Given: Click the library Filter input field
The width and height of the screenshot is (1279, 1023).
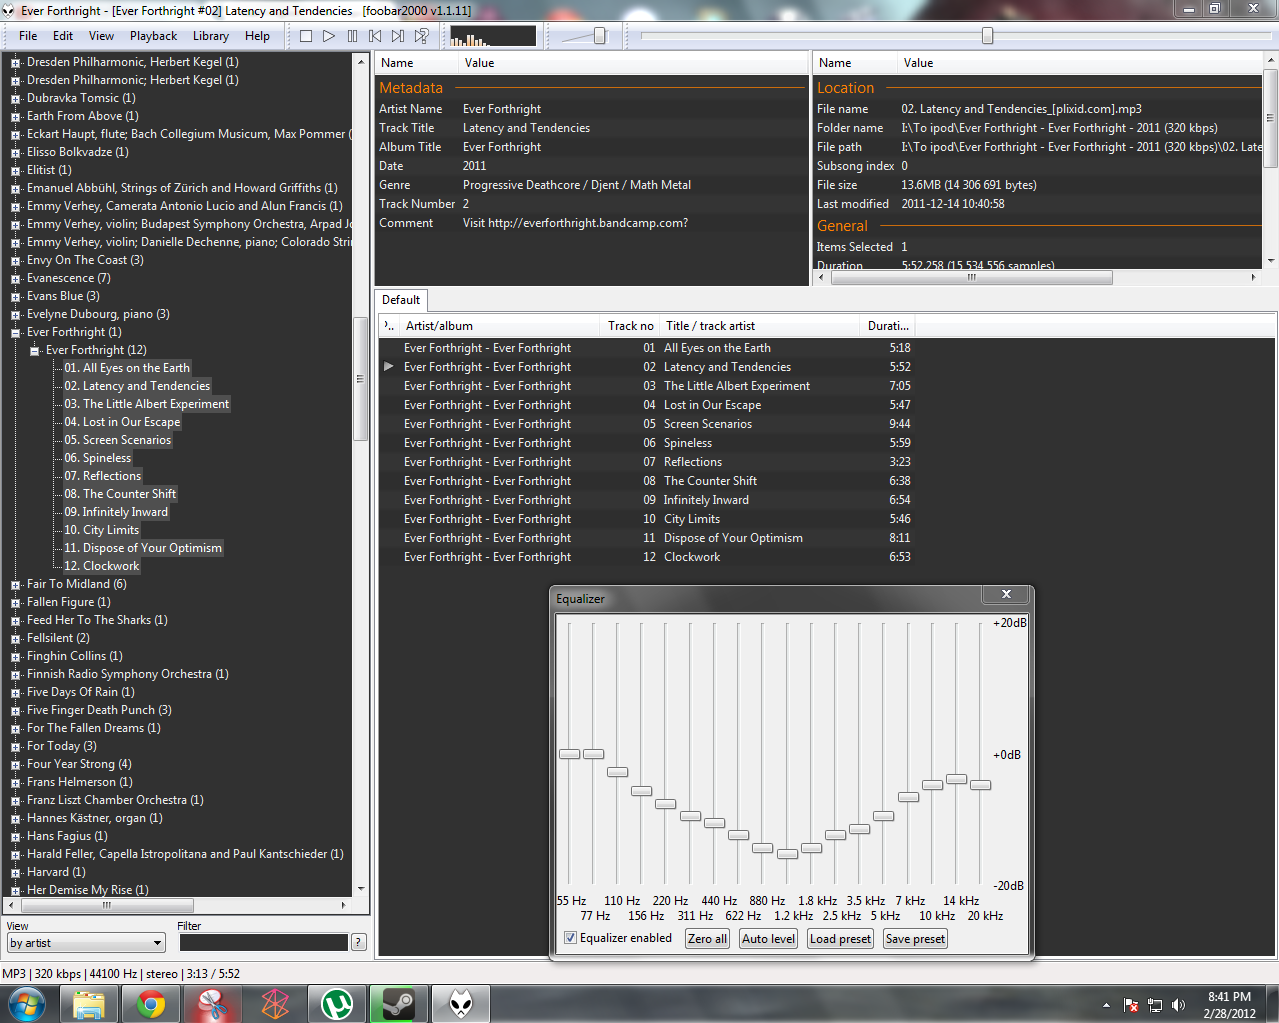Looking at the screenshot, I should pos(263,942).
